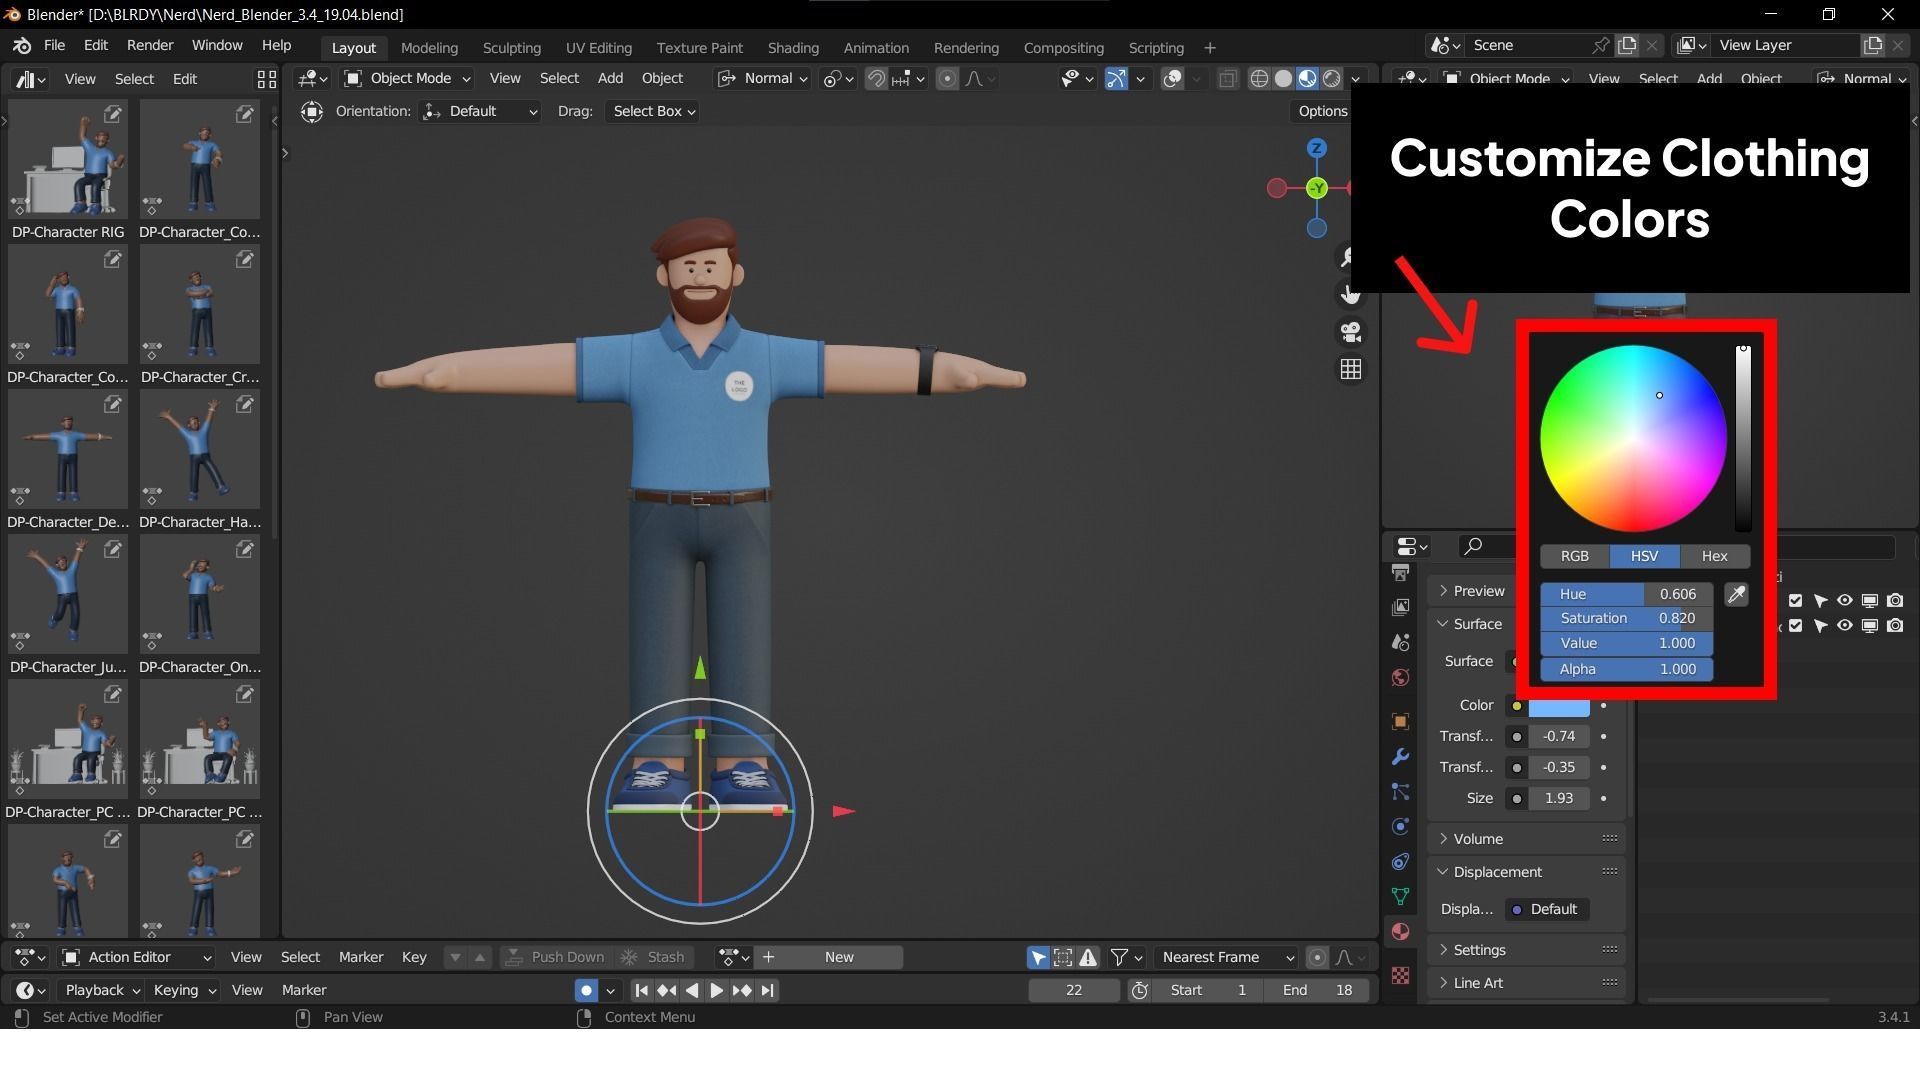Click the Blender logo menu icon
This screenshot has height=1080, width=1920.
(22, 46)
